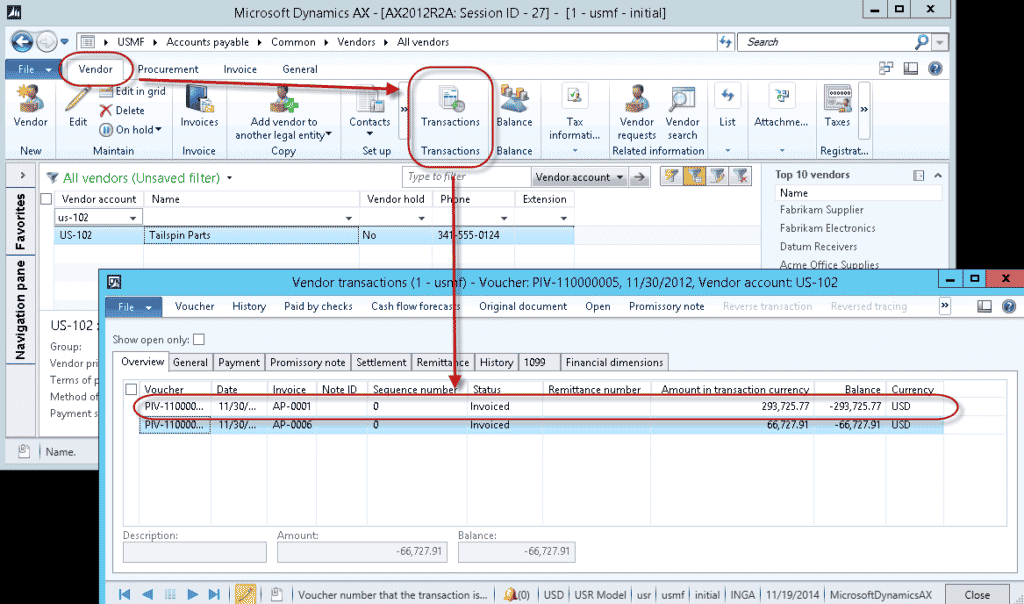The height and width of the screenshot is (604, 1024).
Task: Click the help icon in main window
Action: [x=935, y=69]
